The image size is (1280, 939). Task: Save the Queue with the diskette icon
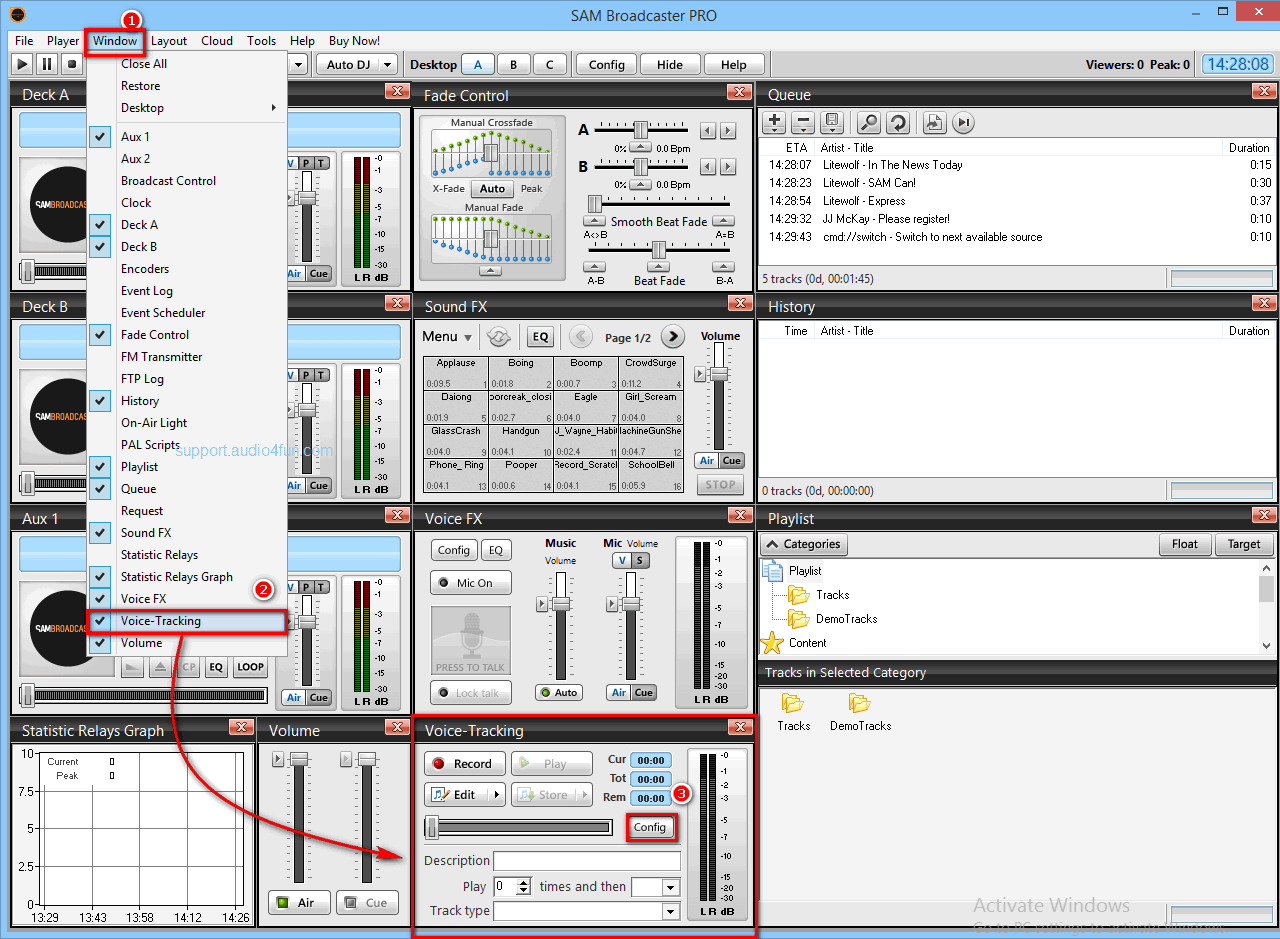[831, 122]
